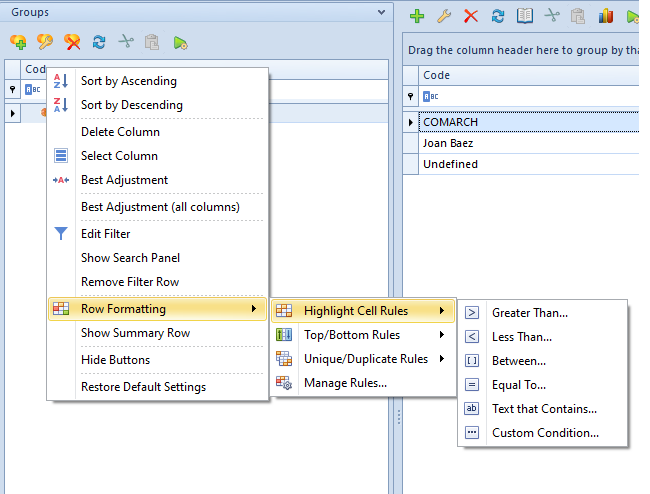Select Between rule
This screenshot has height=494, width=650.
tap(543, 361)
